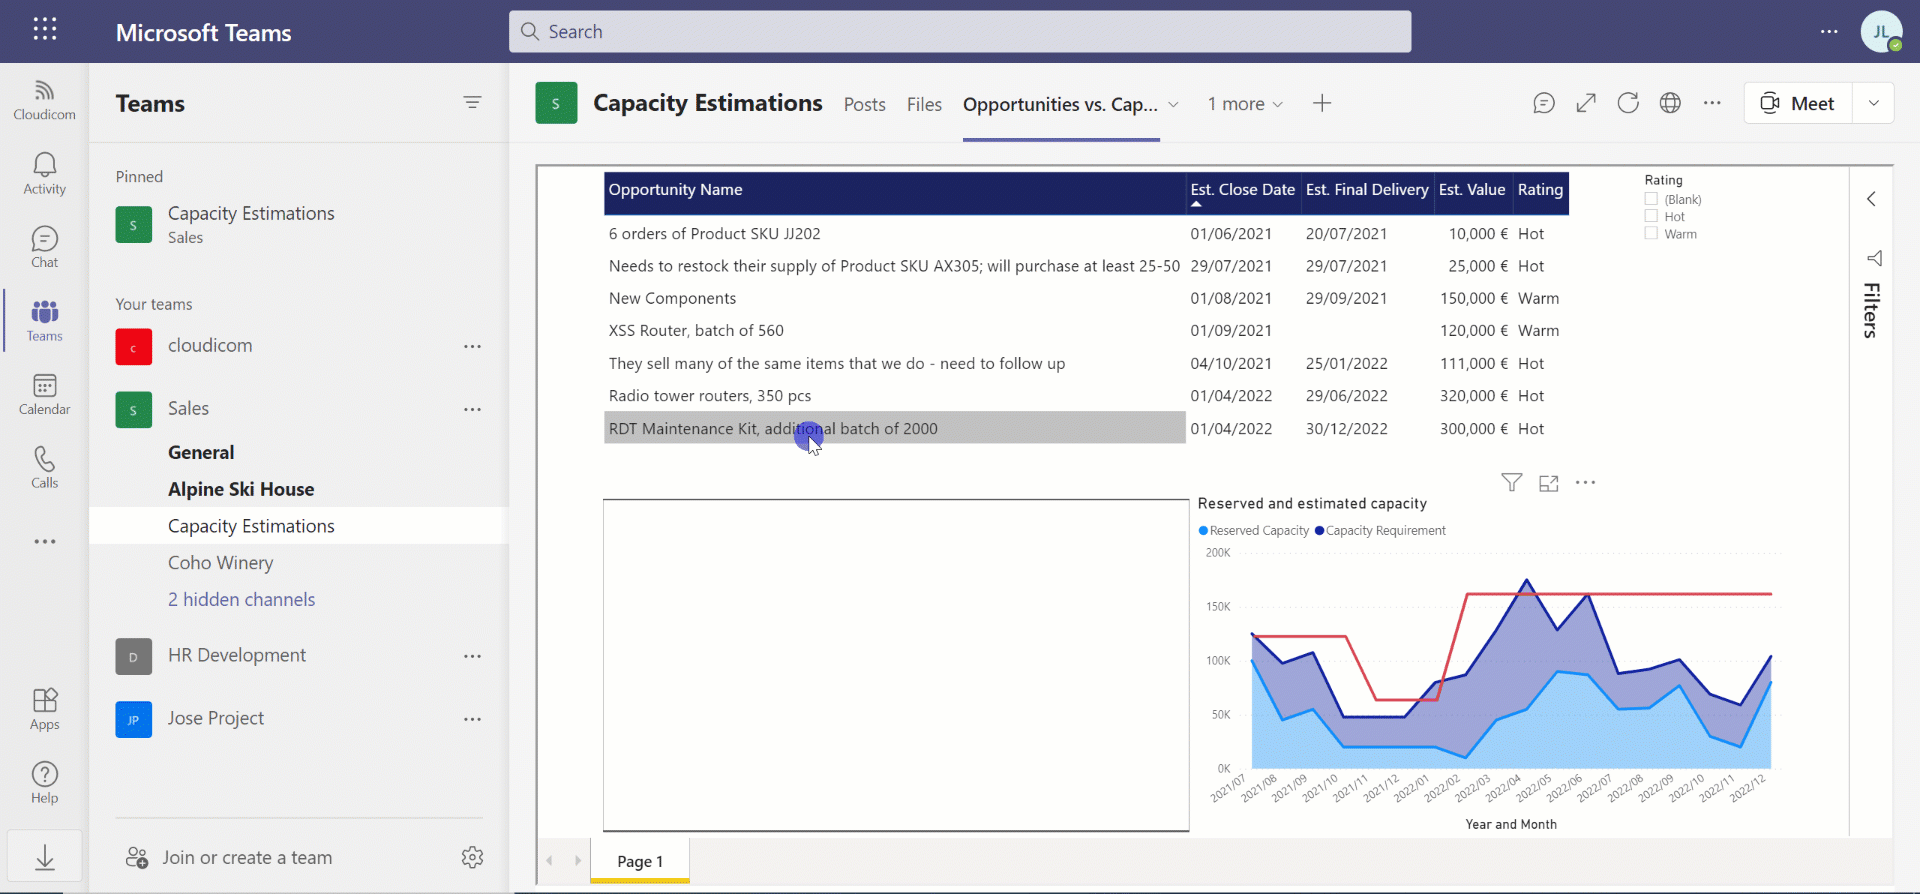Click the reload tab icon
This screenshot has width=1920, height=894.
(1628, 103)
